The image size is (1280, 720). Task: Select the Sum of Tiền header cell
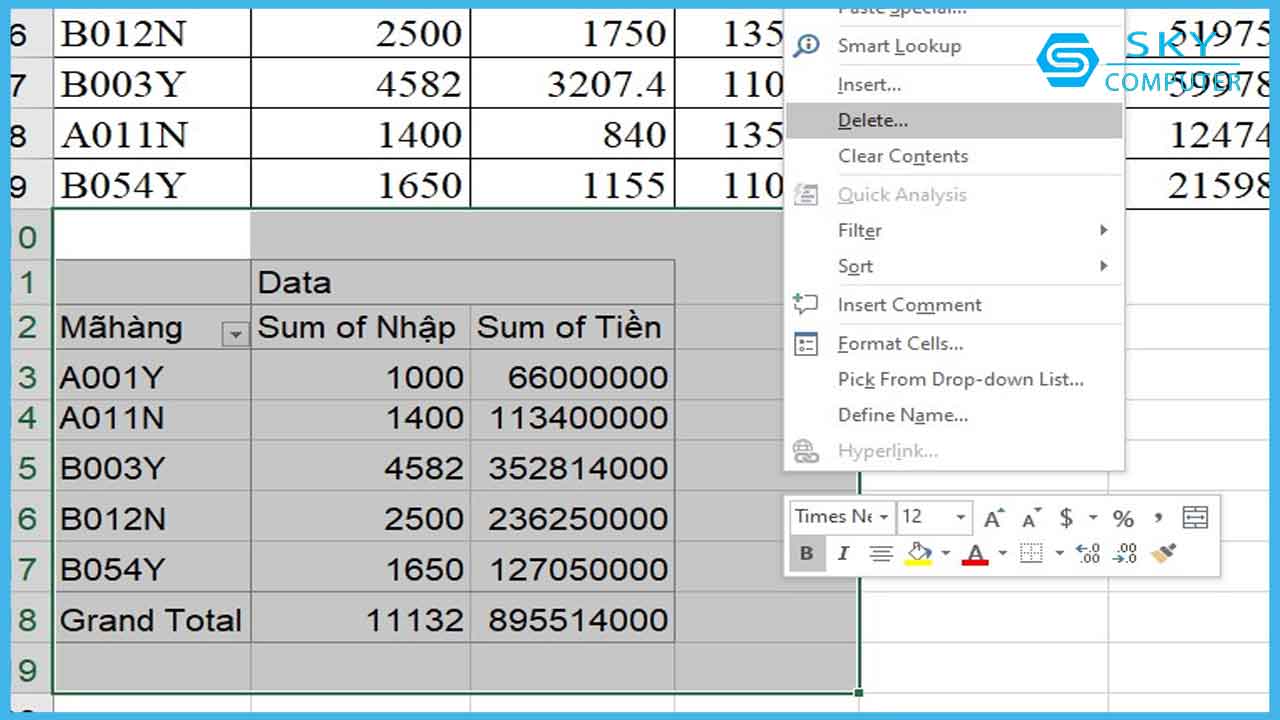tap(572, 327)
